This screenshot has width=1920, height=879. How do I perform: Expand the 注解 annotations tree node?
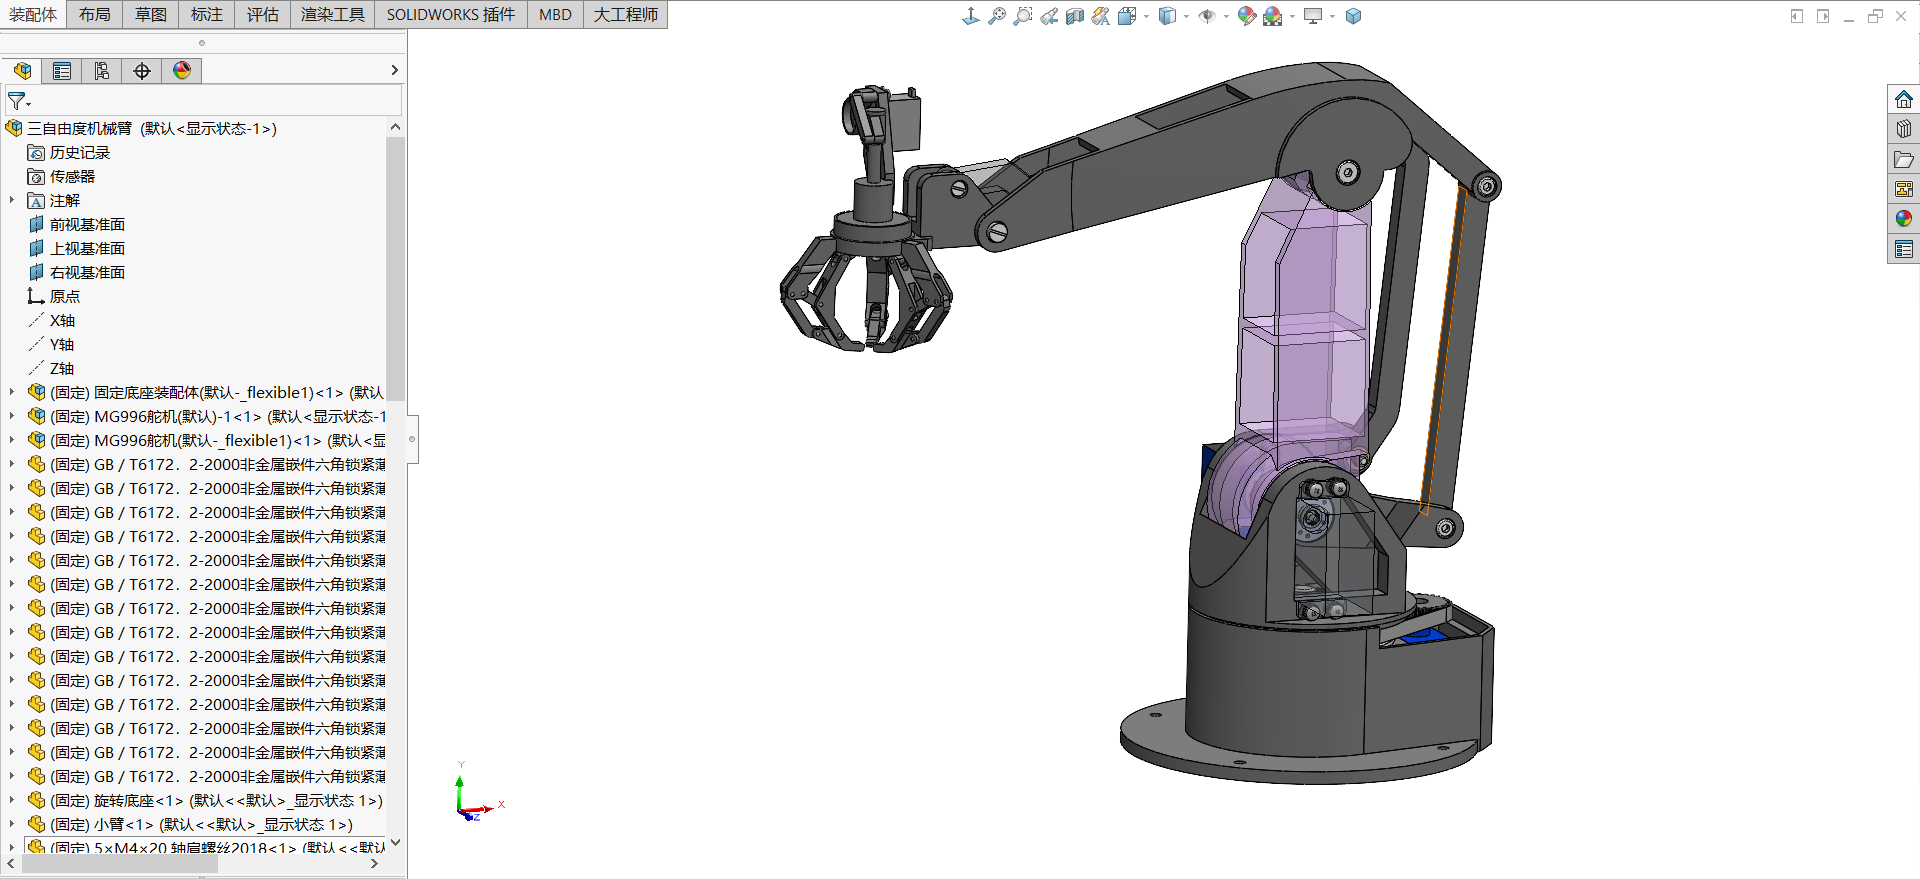pyautogui.click(x=12, y=200)
